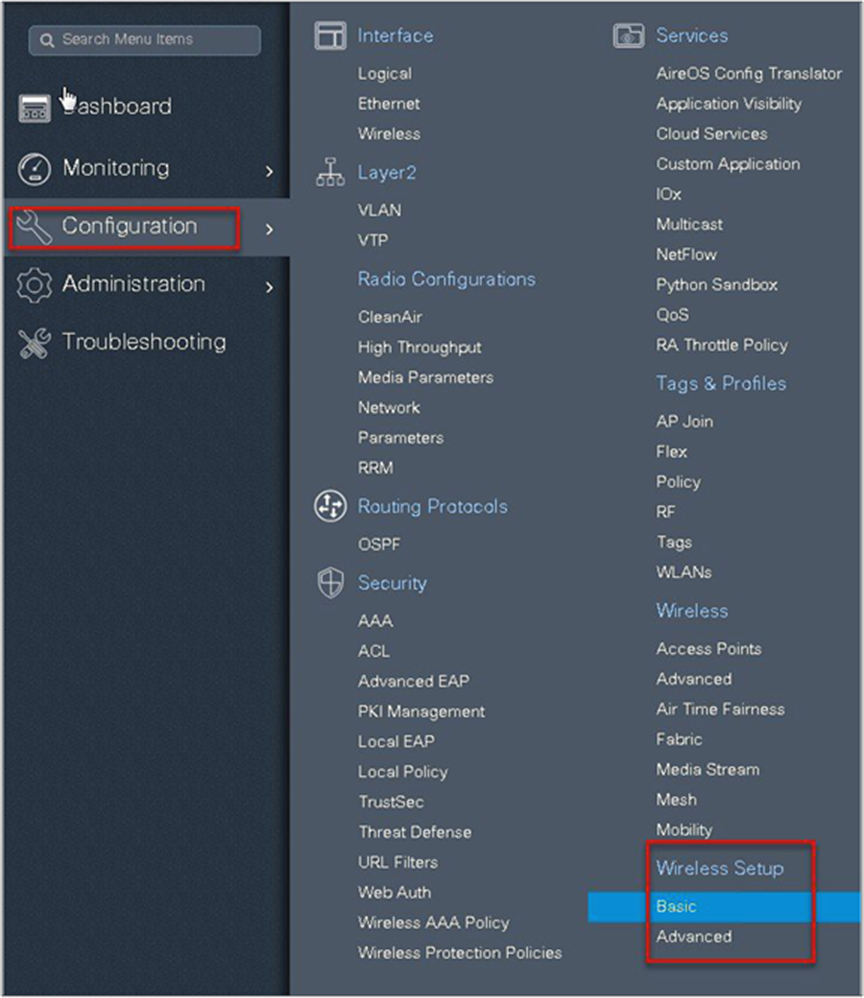Select Advanced under Wireless Setup

point(693,937)
